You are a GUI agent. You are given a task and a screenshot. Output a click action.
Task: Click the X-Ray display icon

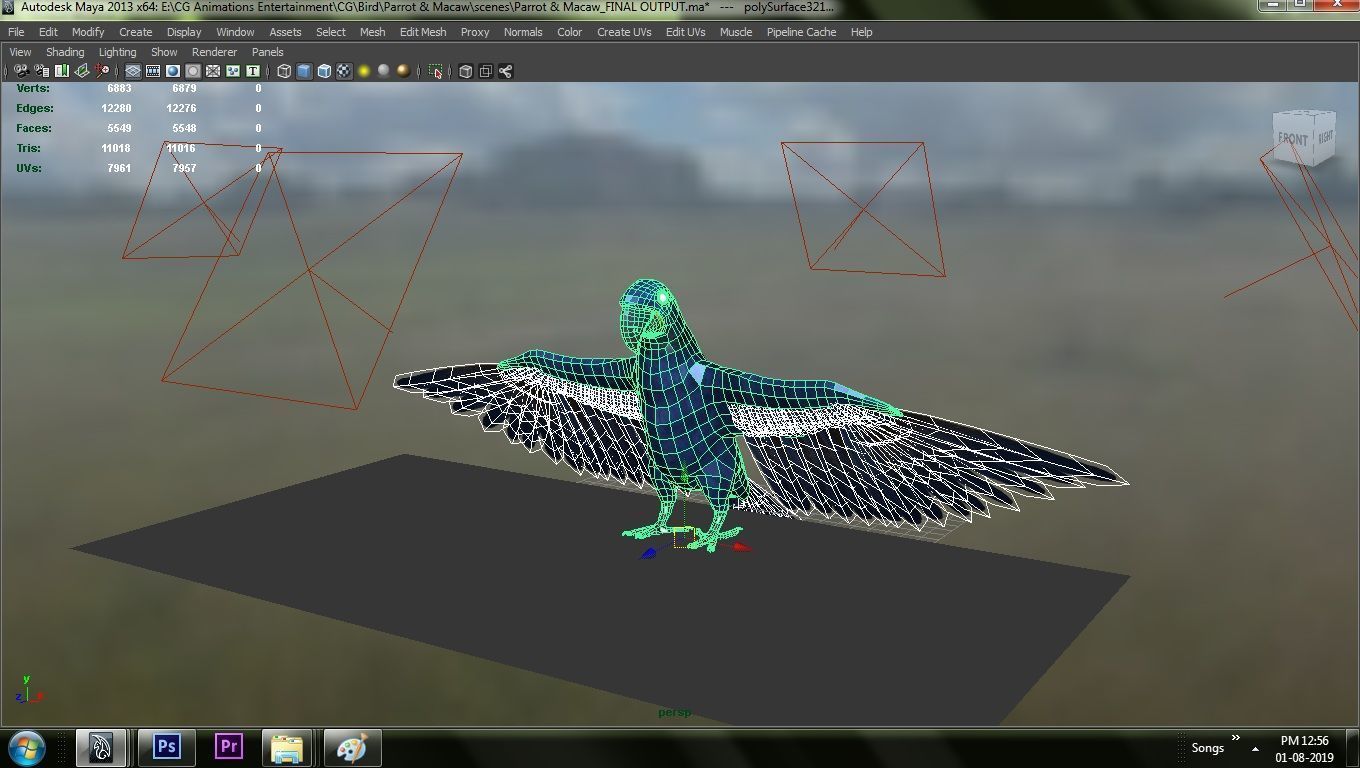tap(465, 71)
